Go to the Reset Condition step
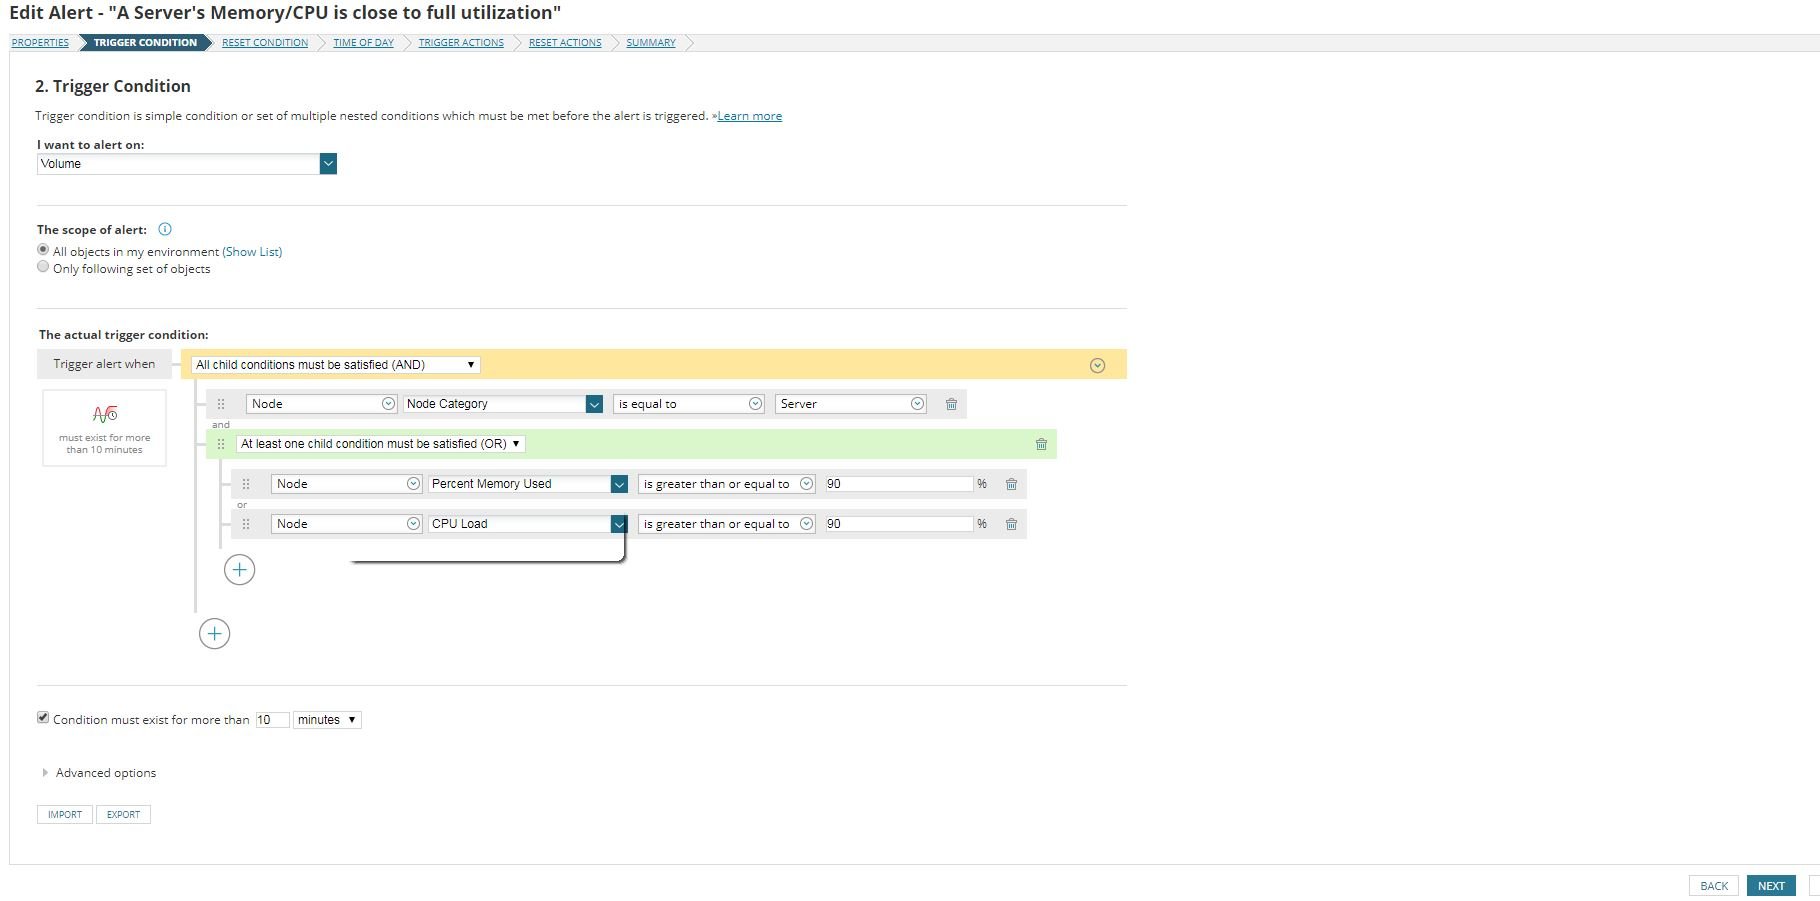Screen dimensions: 1820x901 265,43
